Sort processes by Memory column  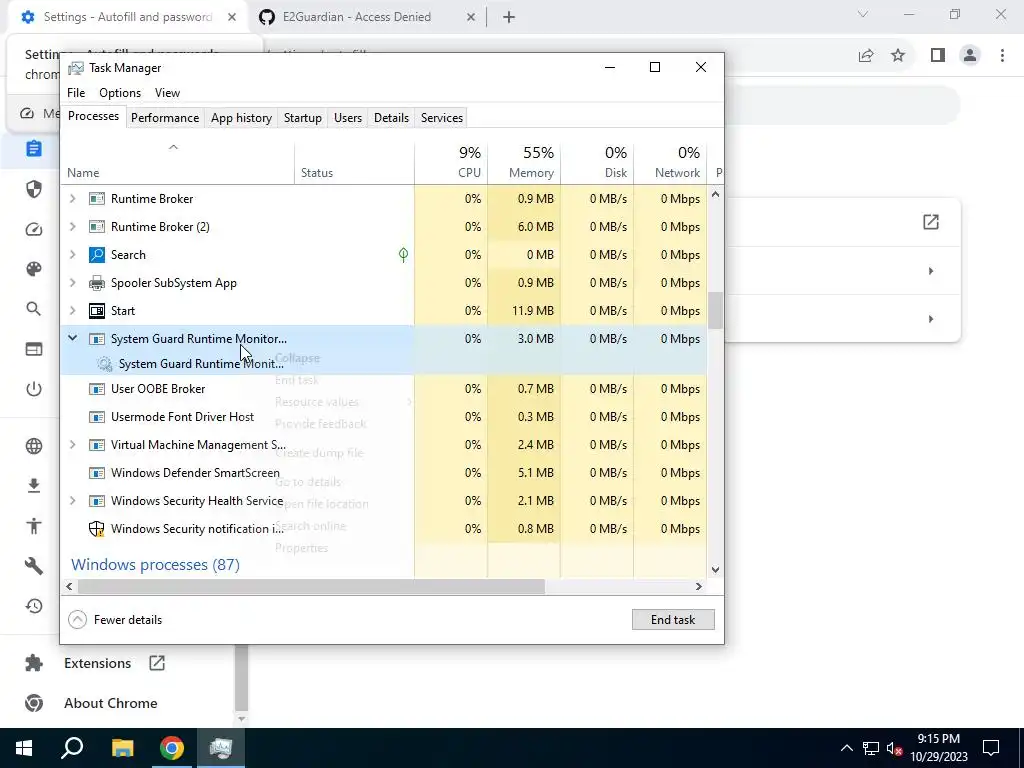click(x=524, y=162)
